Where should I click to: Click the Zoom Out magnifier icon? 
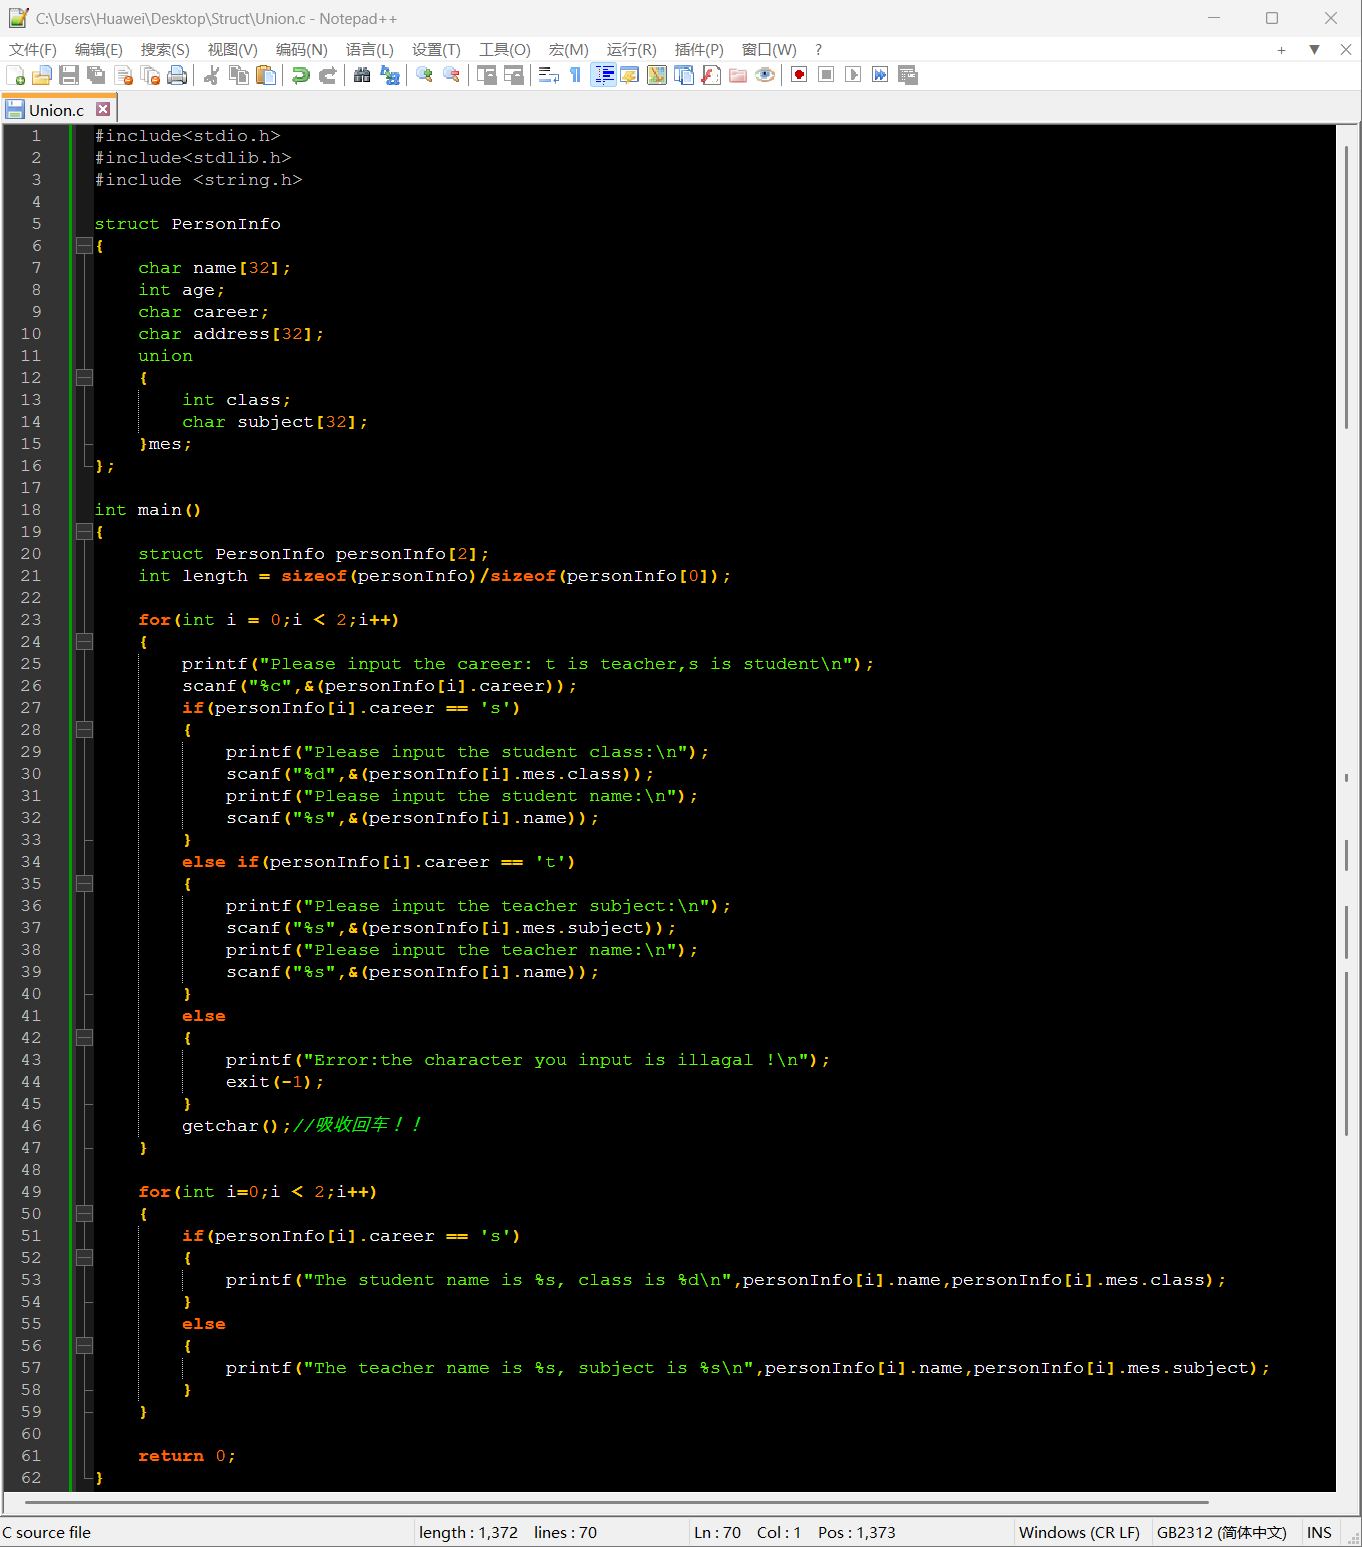451,75
